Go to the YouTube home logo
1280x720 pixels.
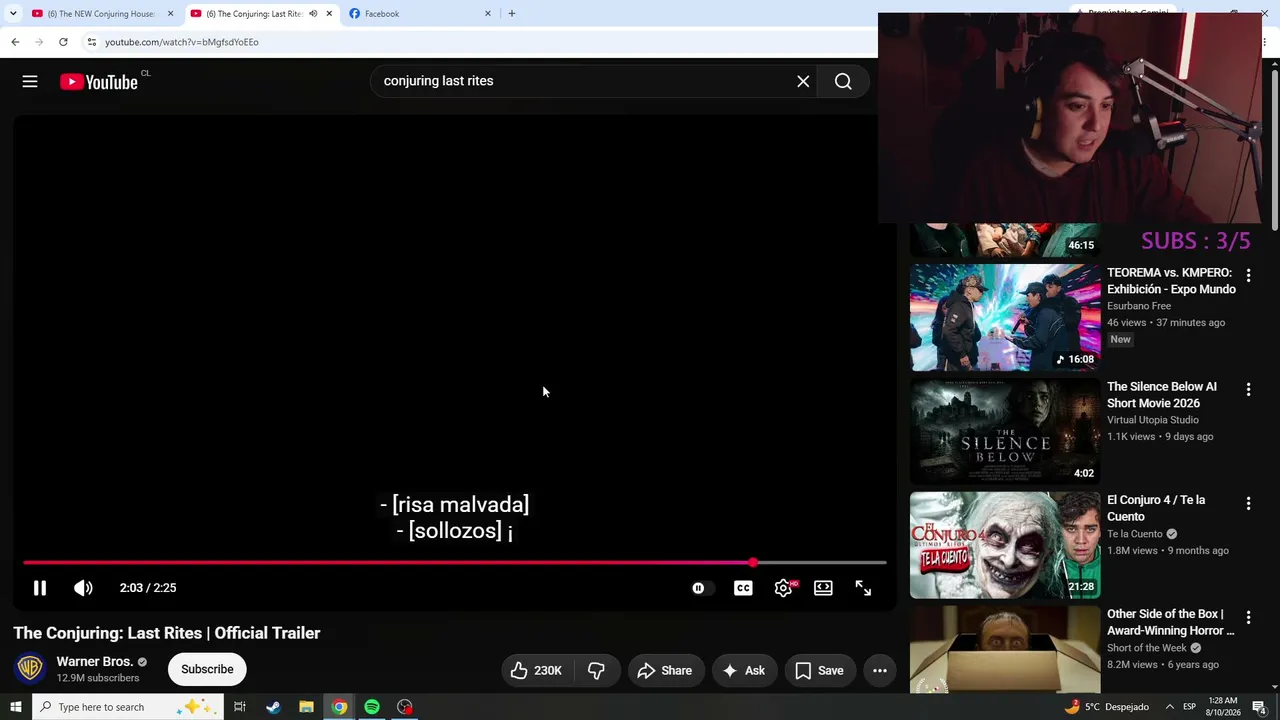pos(99,82)
